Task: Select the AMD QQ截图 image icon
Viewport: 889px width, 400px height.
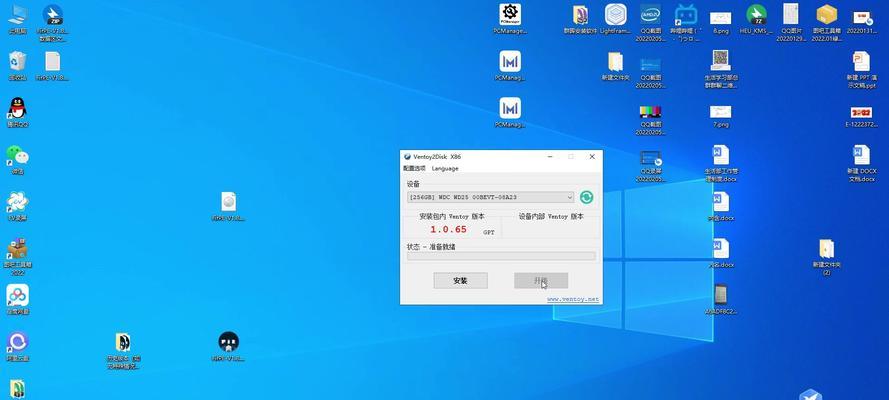Action: 650,24
